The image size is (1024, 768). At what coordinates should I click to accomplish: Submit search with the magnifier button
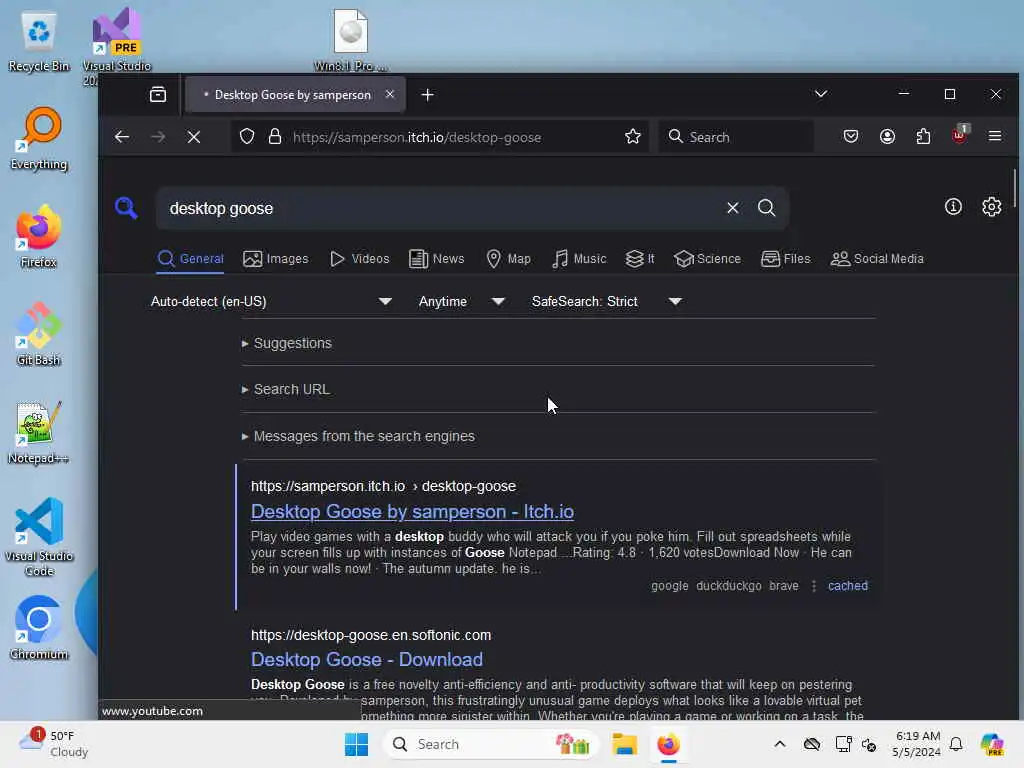pos(767,208)
